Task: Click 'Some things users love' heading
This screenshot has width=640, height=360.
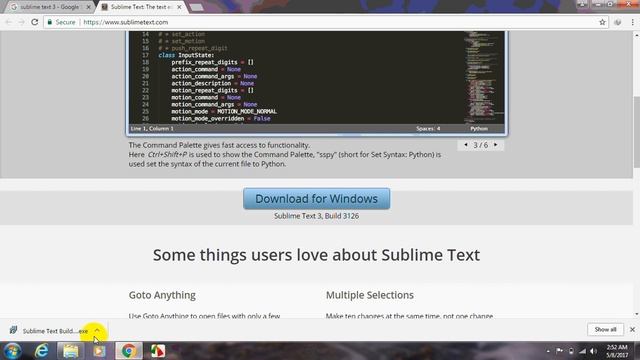Action: [316, 255]
